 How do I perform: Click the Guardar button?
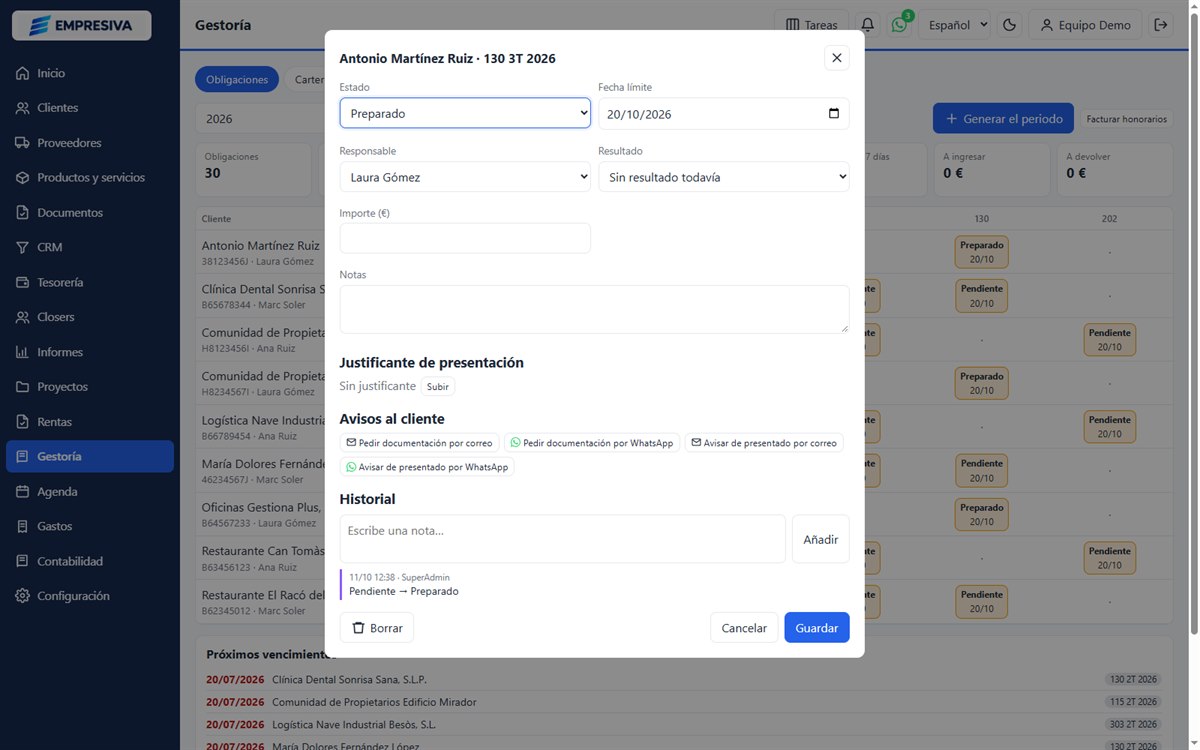(817, 628)
